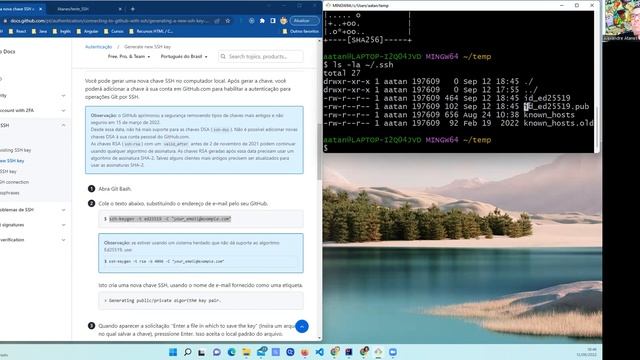
Task: Click the Atualizar browser update button
Action: pos(304,21)
